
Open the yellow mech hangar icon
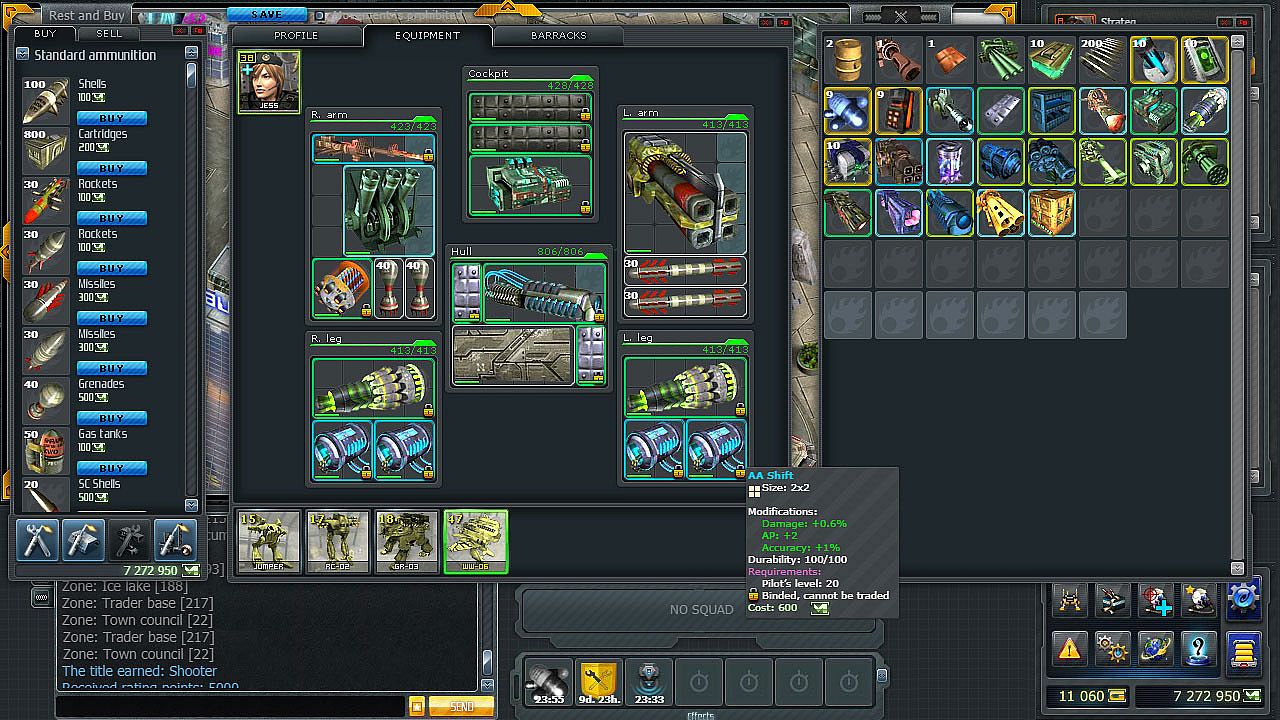1070,600
